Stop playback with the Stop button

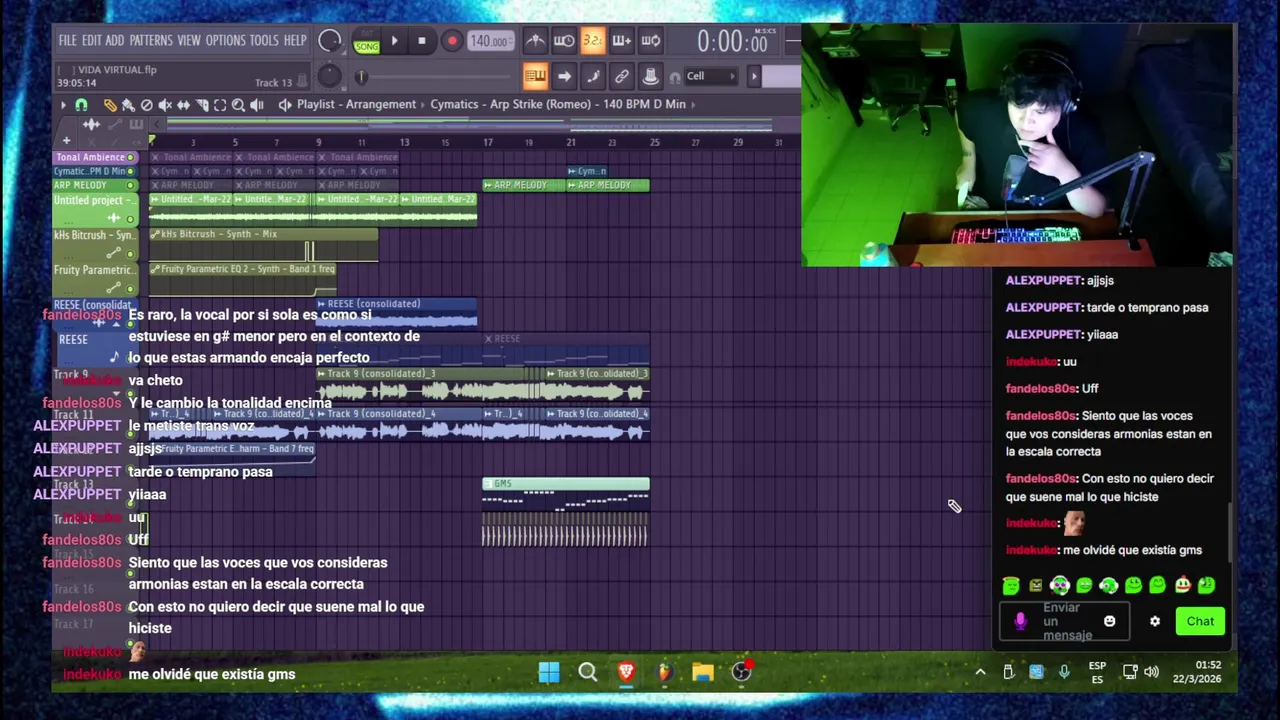tap(422, 41)
